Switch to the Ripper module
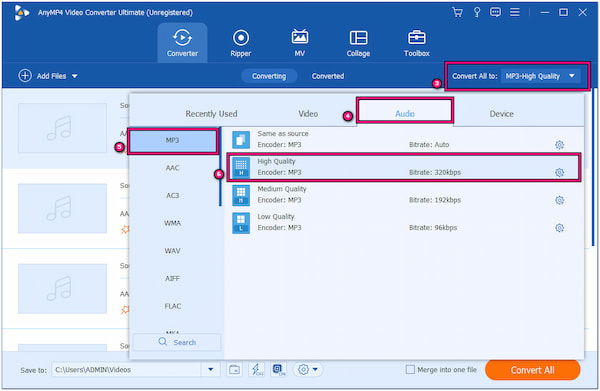The height and width of the screenshot is (391, 600). click(241, 43)
